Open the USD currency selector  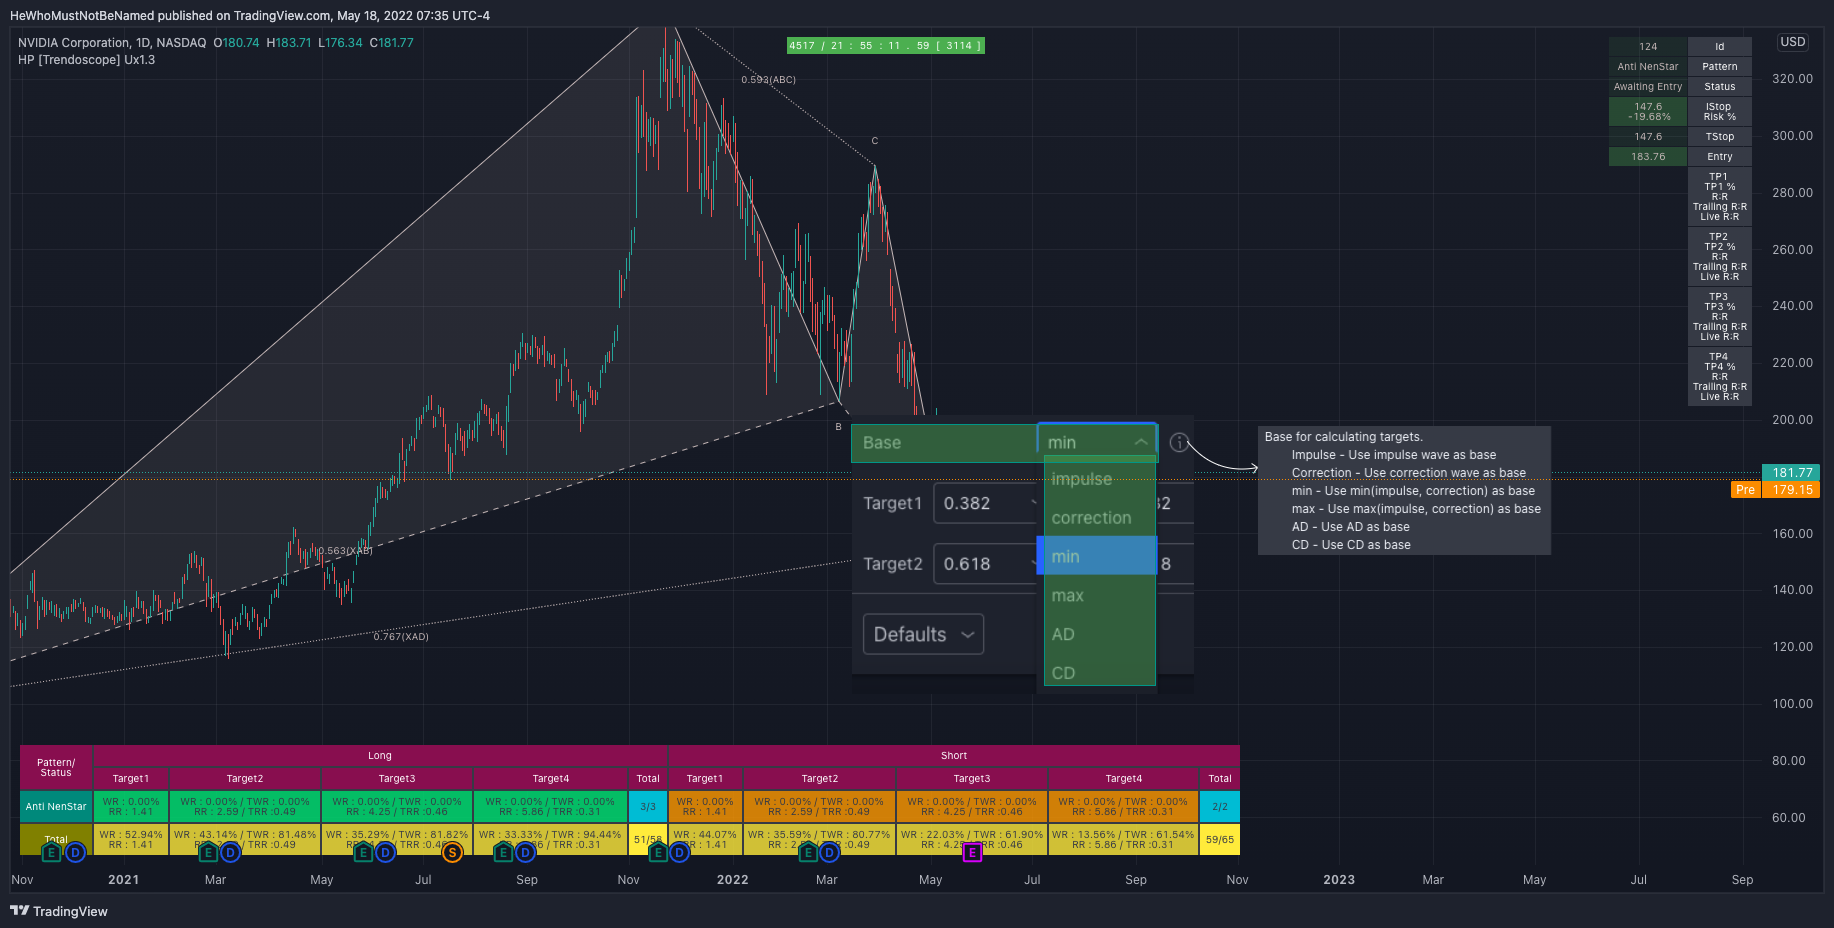point(1793,42)
